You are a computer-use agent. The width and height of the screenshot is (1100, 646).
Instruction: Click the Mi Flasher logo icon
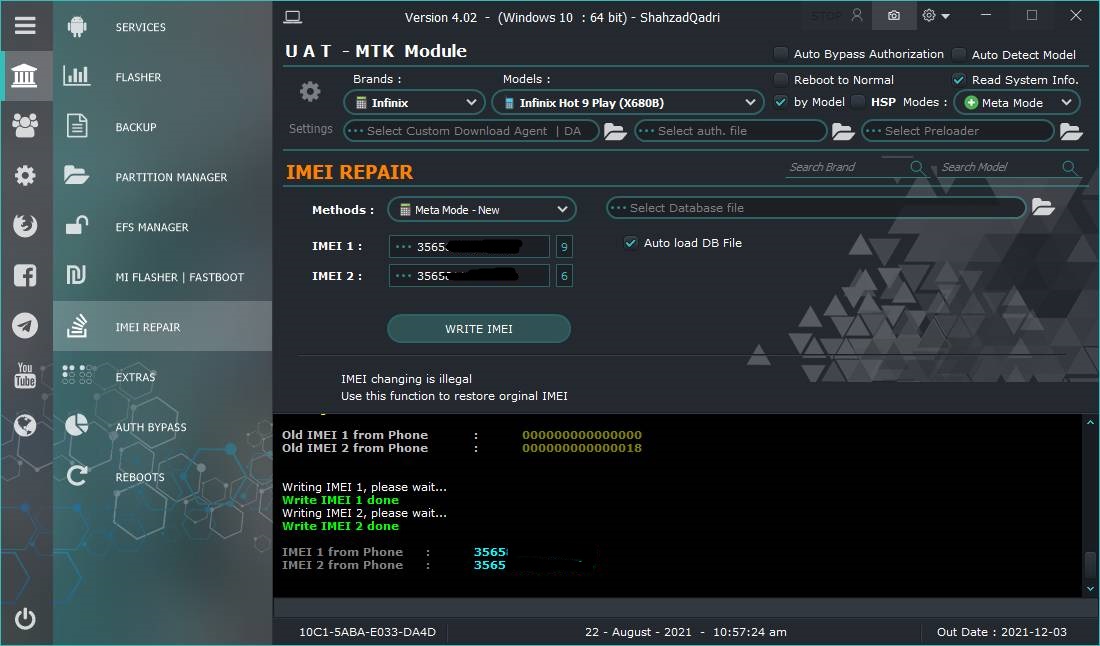pos(76,276)
